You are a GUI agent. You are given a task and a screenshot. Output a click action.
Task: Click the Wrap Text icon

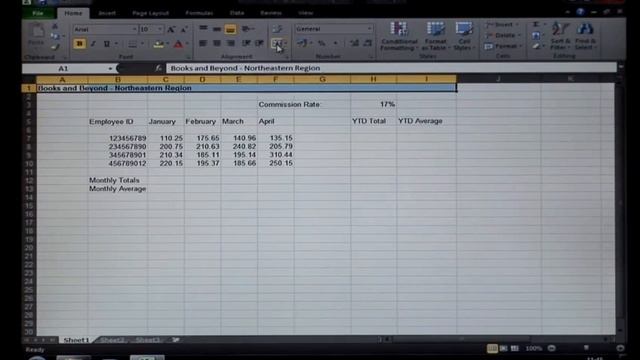[278, 29]
